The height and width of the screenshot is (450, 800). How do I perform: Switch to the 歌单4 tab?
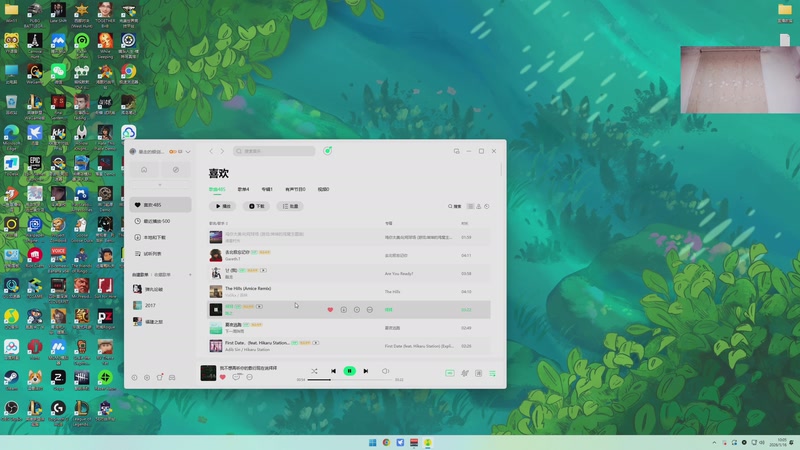(243, 189)
